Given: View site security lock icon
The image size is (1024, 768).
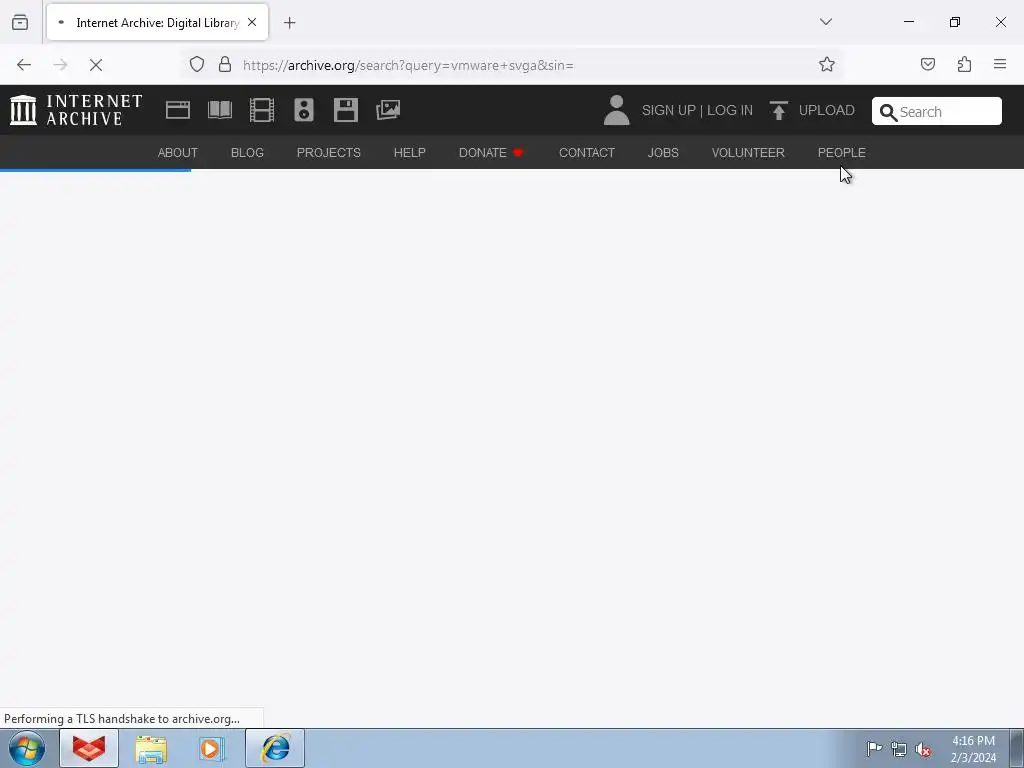Looking at the screenshot, I should (x=225, y=65).
